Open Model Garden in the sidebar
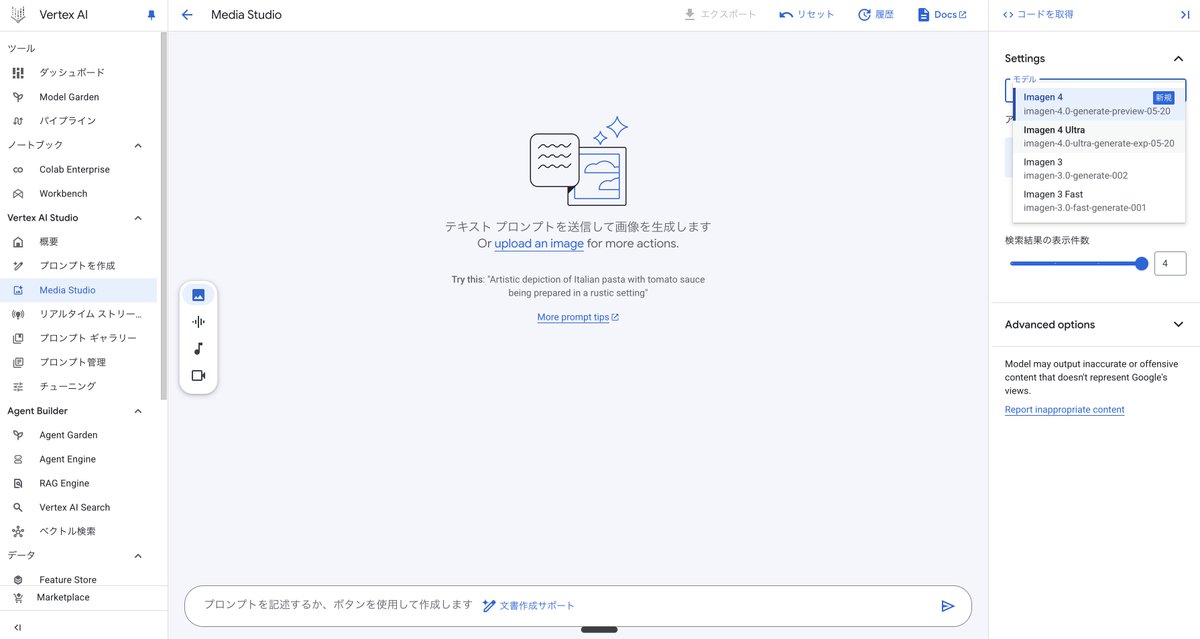The width and height of the screenshot is (1200, 639). pos(80,97)
